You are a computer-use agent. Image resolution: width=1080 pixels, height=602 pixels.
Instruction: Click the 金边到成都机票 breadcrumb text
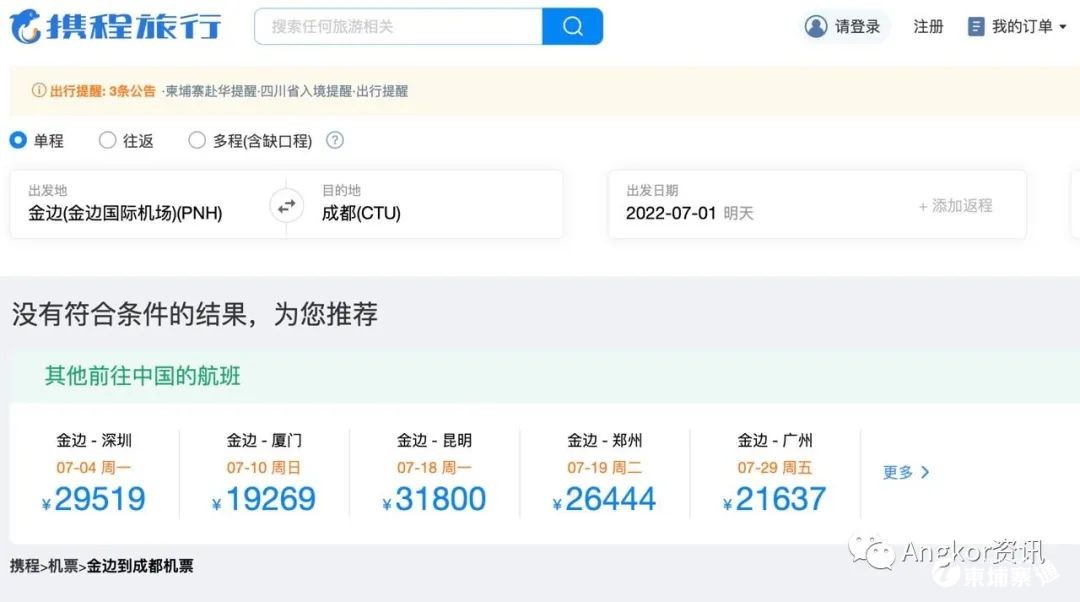pyautogui.click(x=140, y=566)
